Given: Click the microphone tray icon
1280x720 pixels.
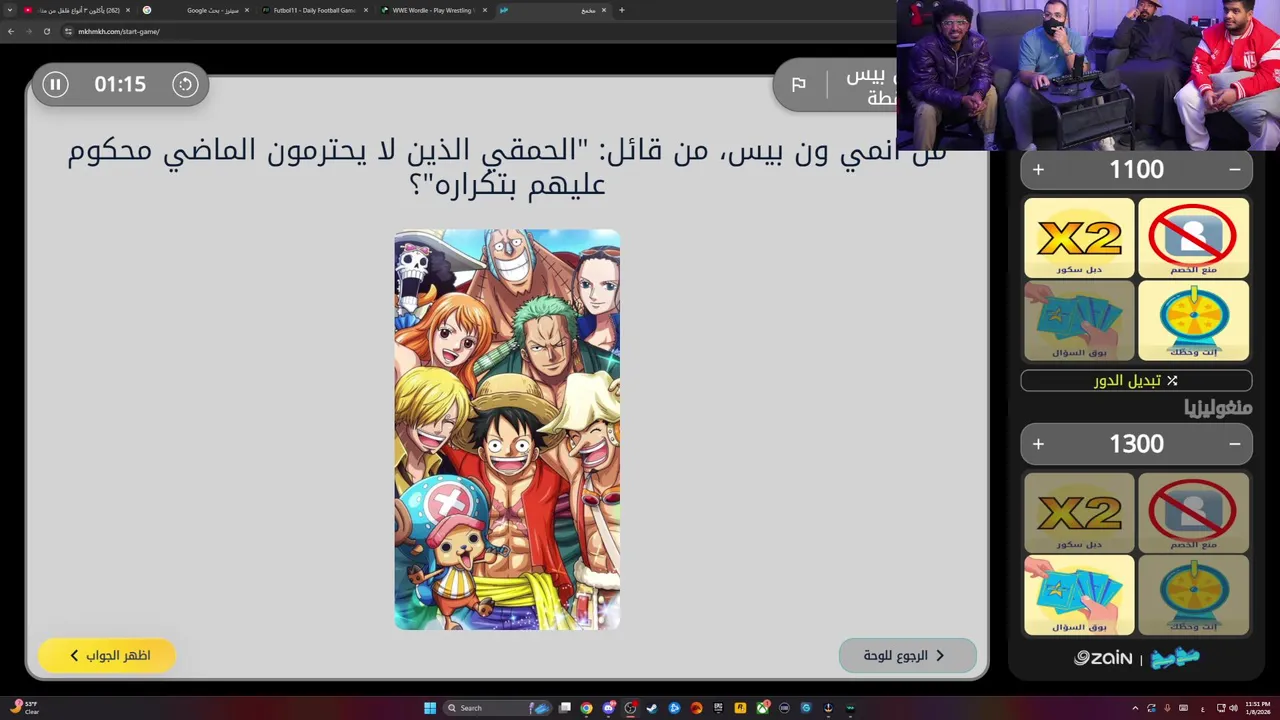Looking at the screenshot, I should pos(1167,708).
